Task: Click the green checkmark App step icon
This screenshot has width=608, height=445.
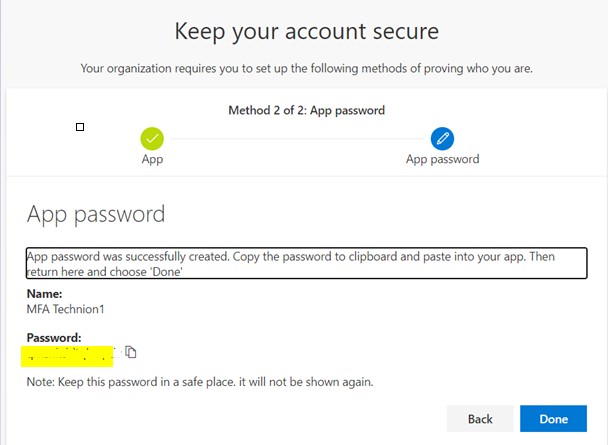Action: (x=152, y=138)
